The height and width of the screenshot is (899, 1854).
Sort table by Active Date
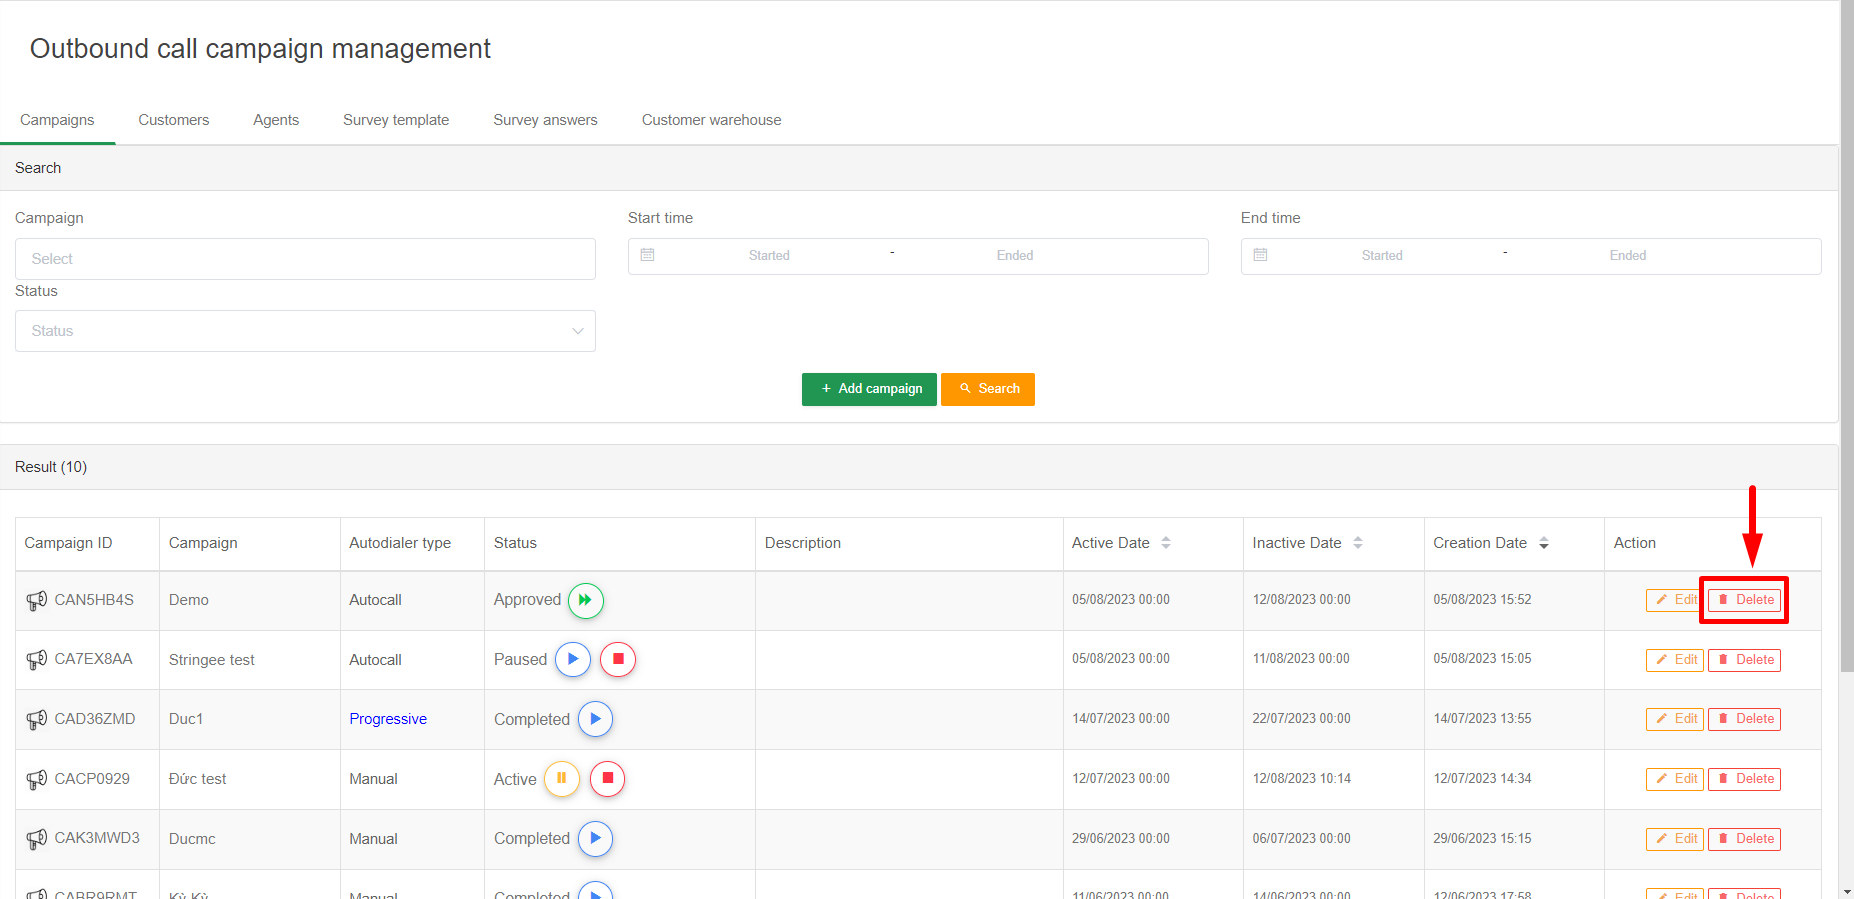click(x=1166, y=543)
